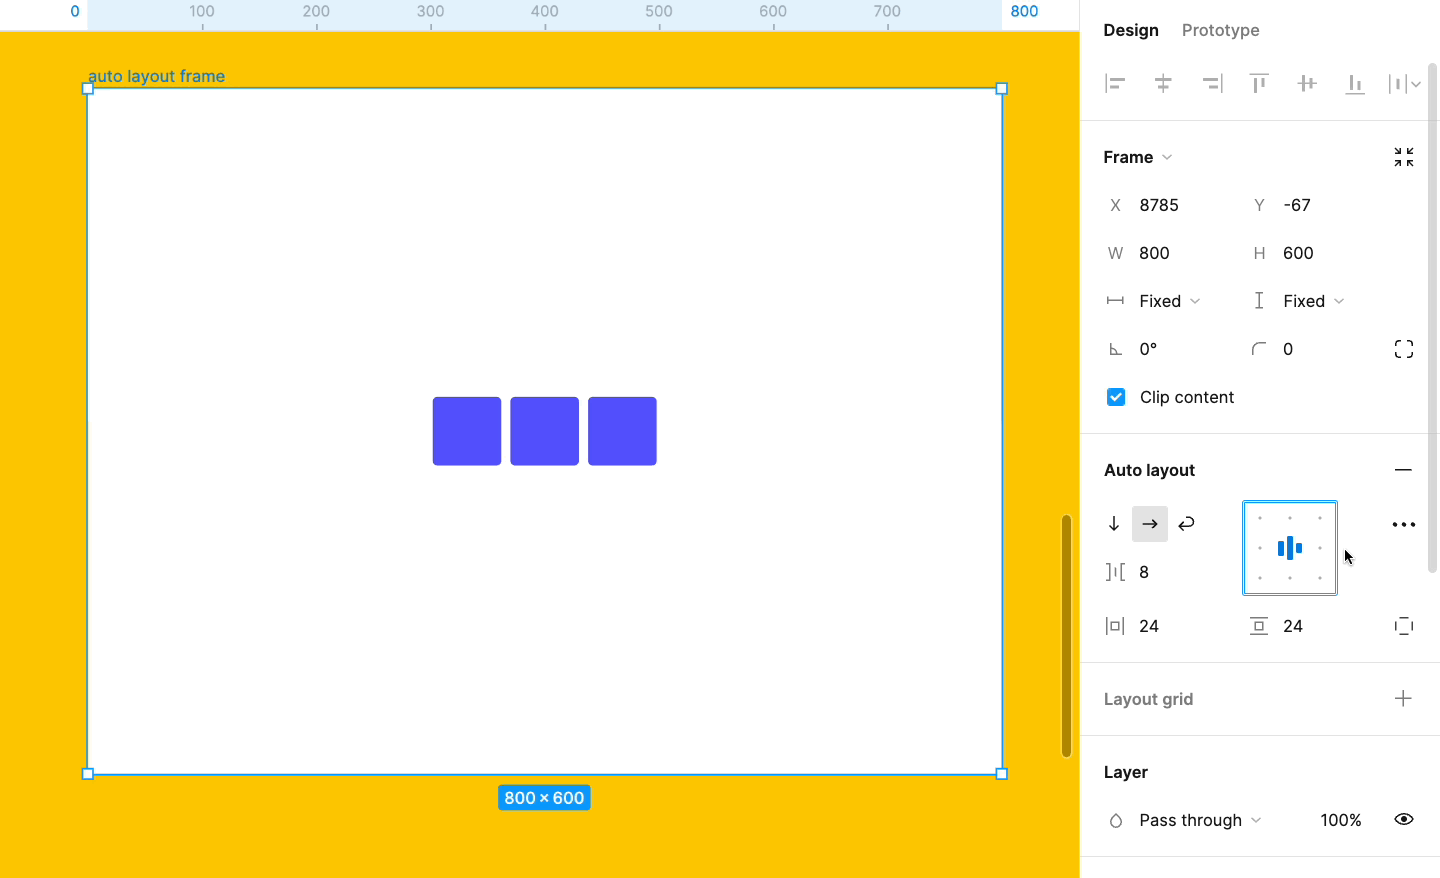Align selection to the bottom
This screenshot has height=878, width=1440.
tap(1355, 84)
